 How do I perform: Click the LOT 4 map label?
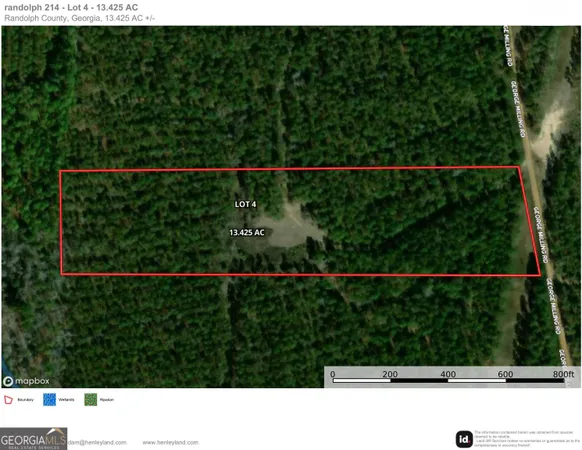[245, 204]
